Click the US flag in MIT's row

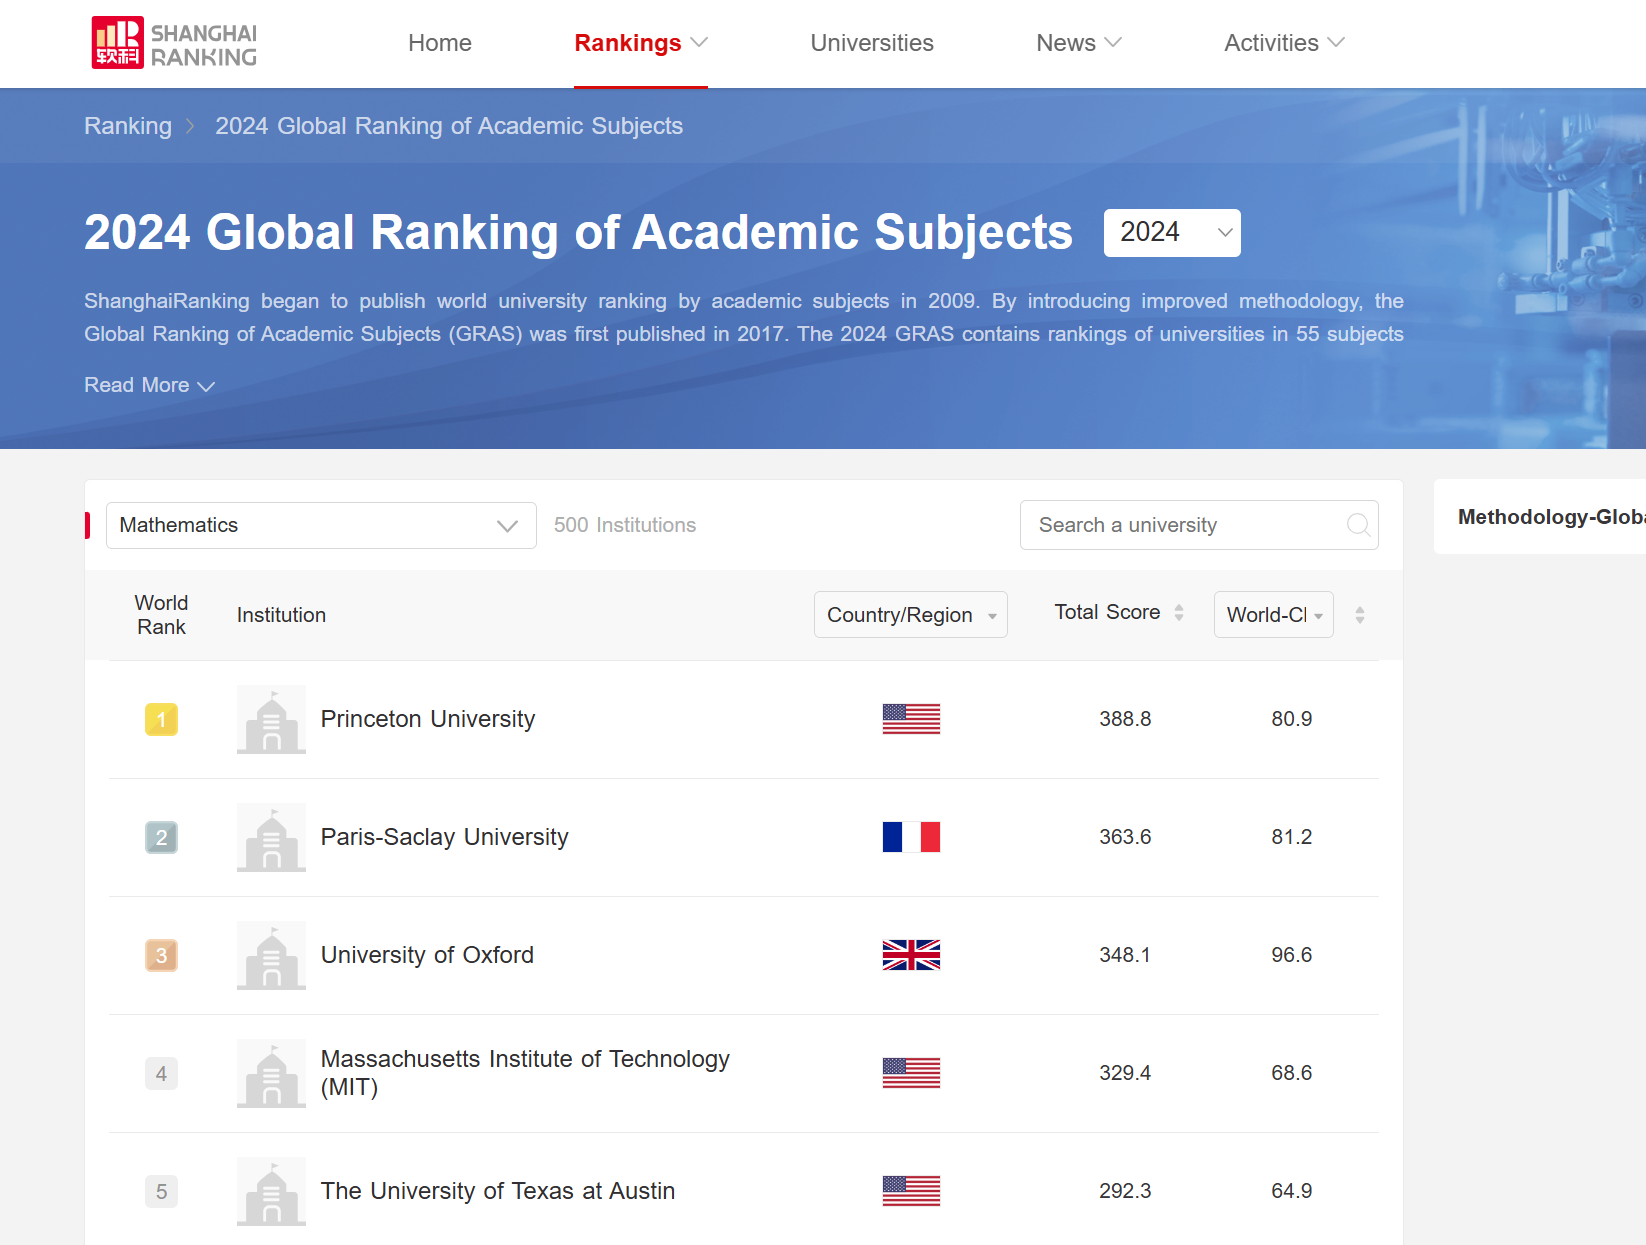[x=911, y=1073]
